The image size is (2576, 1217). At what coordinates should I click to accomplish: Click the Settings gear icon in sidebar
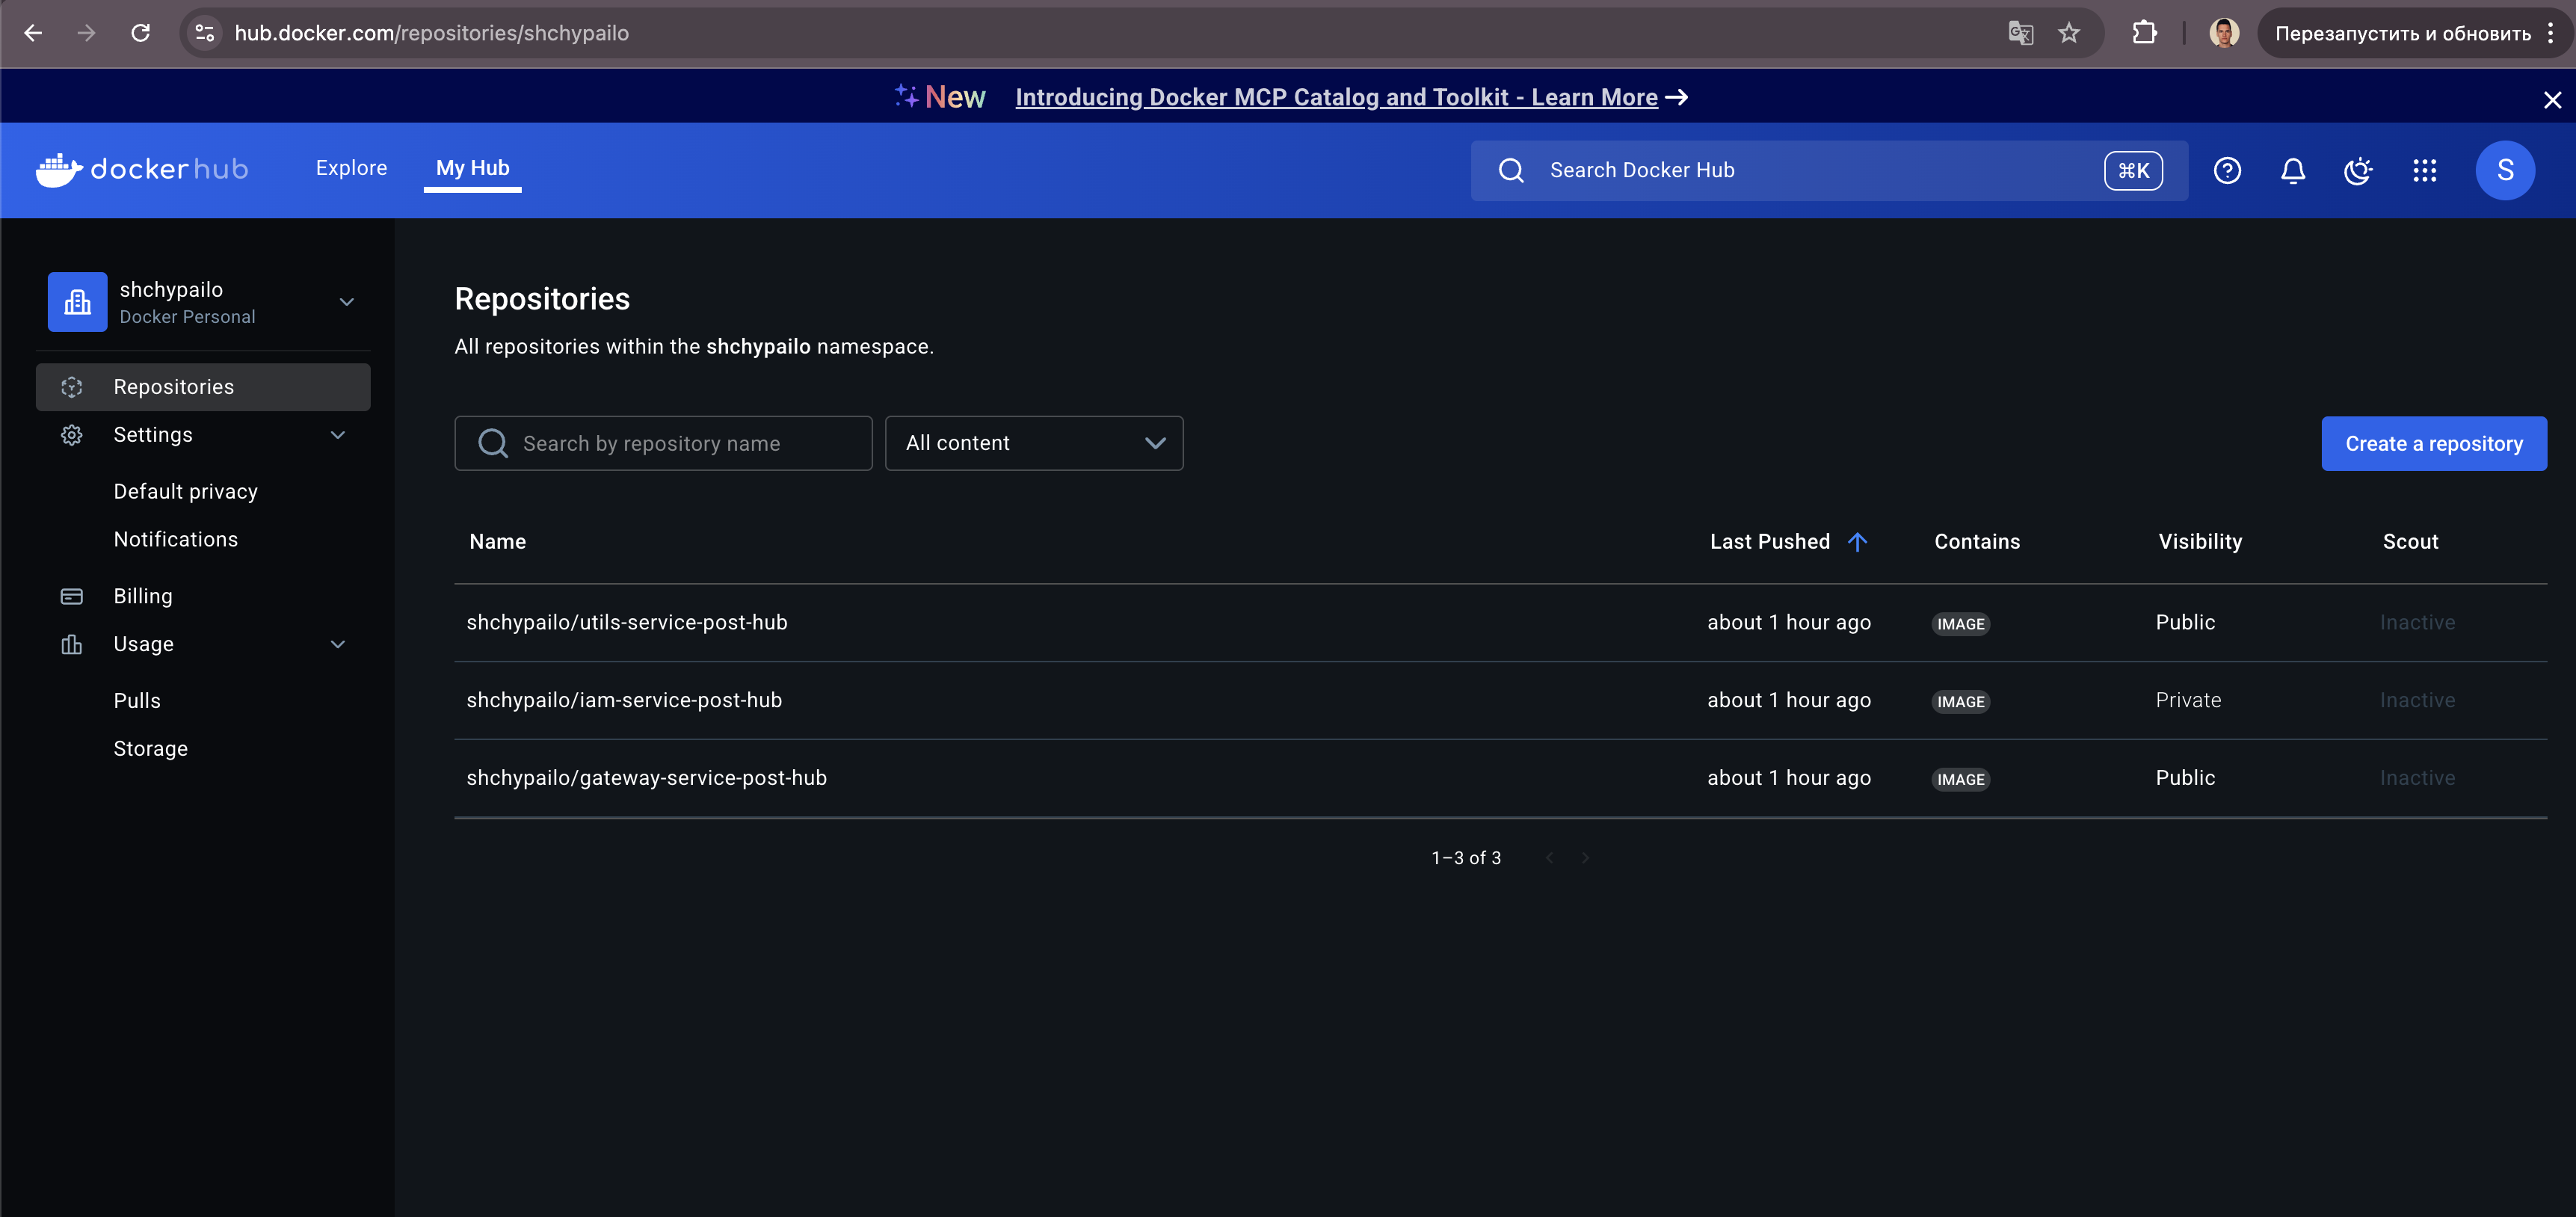(71, 435)
